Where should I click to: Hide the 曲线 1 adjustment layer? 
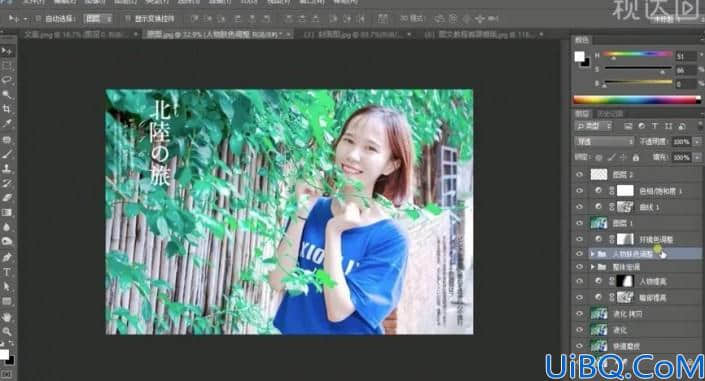580,207
